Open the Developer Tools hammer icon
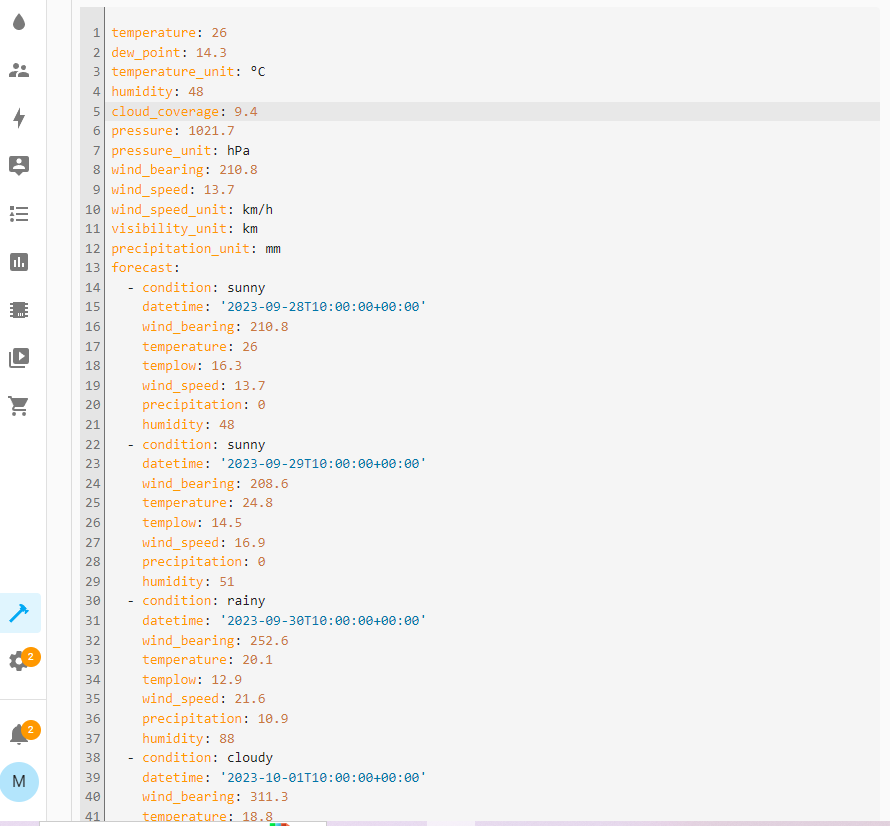The image size is (890, 826). pos(19,615)
